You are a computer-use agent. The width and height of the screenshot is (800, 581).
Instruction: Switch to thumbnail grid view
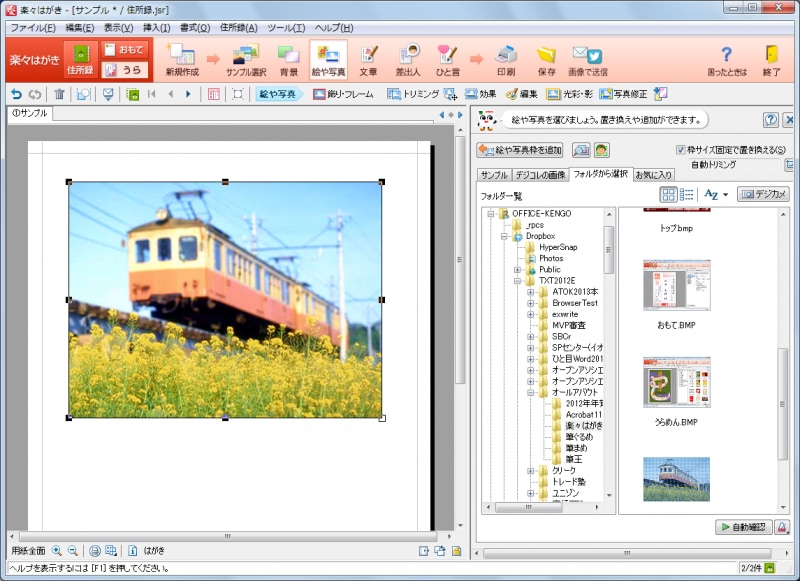[x=668, y=194]
